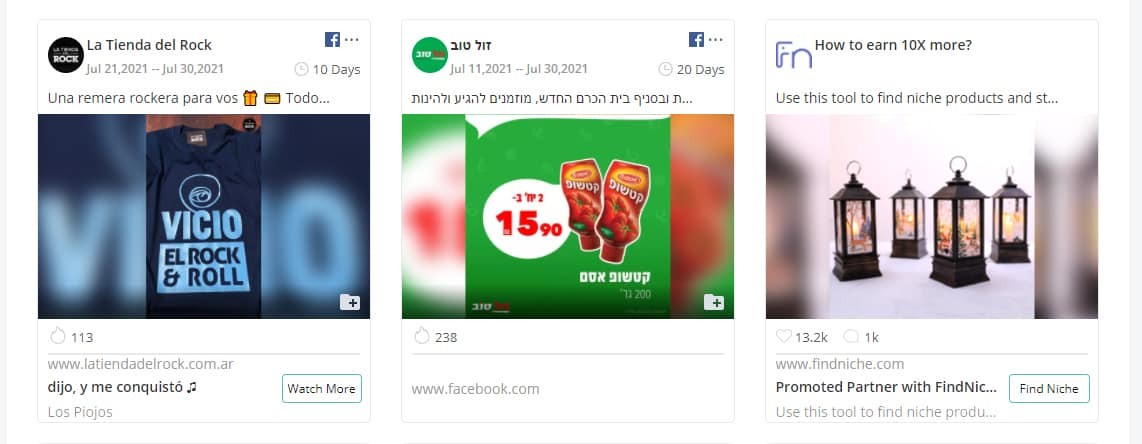Click the green store avatar on the ketchup ad
The height and width of the screenshot is (444, 1142).
click(430, 55)
